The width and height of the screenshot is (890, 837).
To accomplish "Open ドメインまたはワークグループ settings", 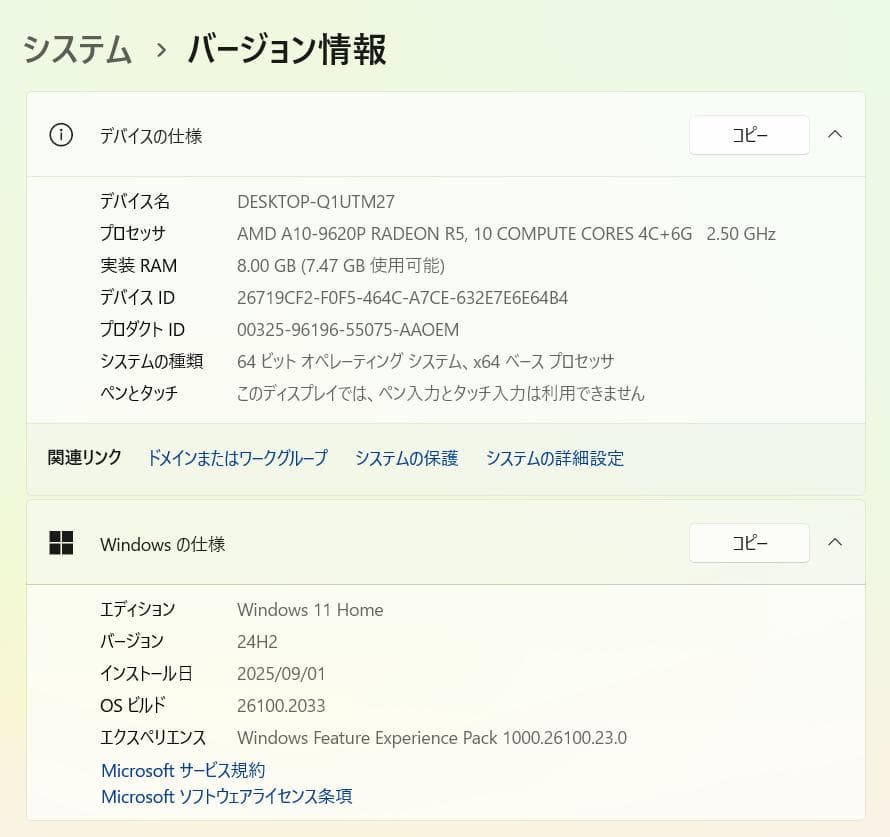I will click(x=237, y=458).
